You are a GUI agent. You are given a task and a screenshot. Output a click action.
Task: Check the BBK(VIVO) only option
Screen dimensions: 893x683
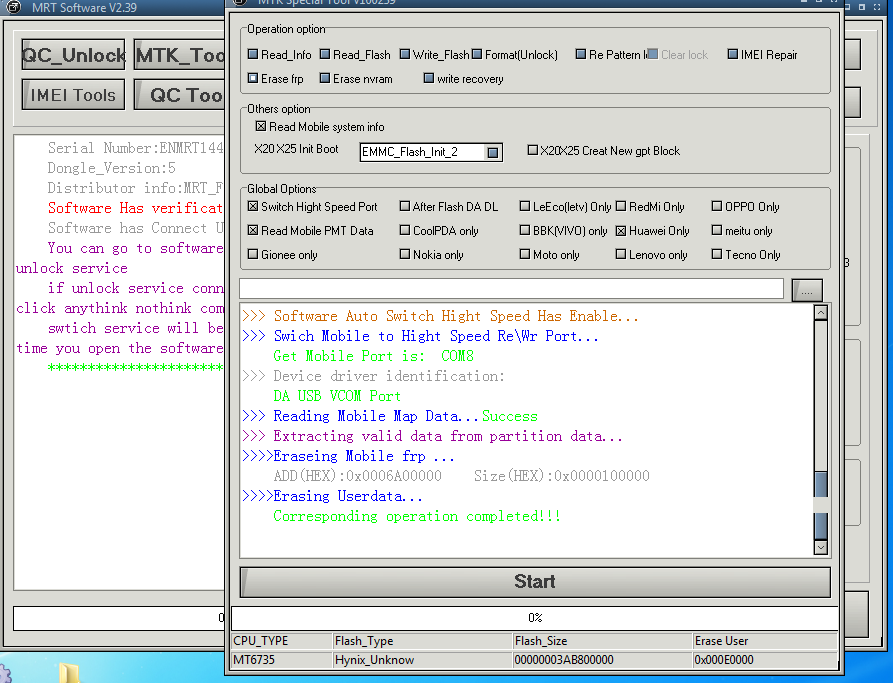pyautogui.click(x=525, y=231)
